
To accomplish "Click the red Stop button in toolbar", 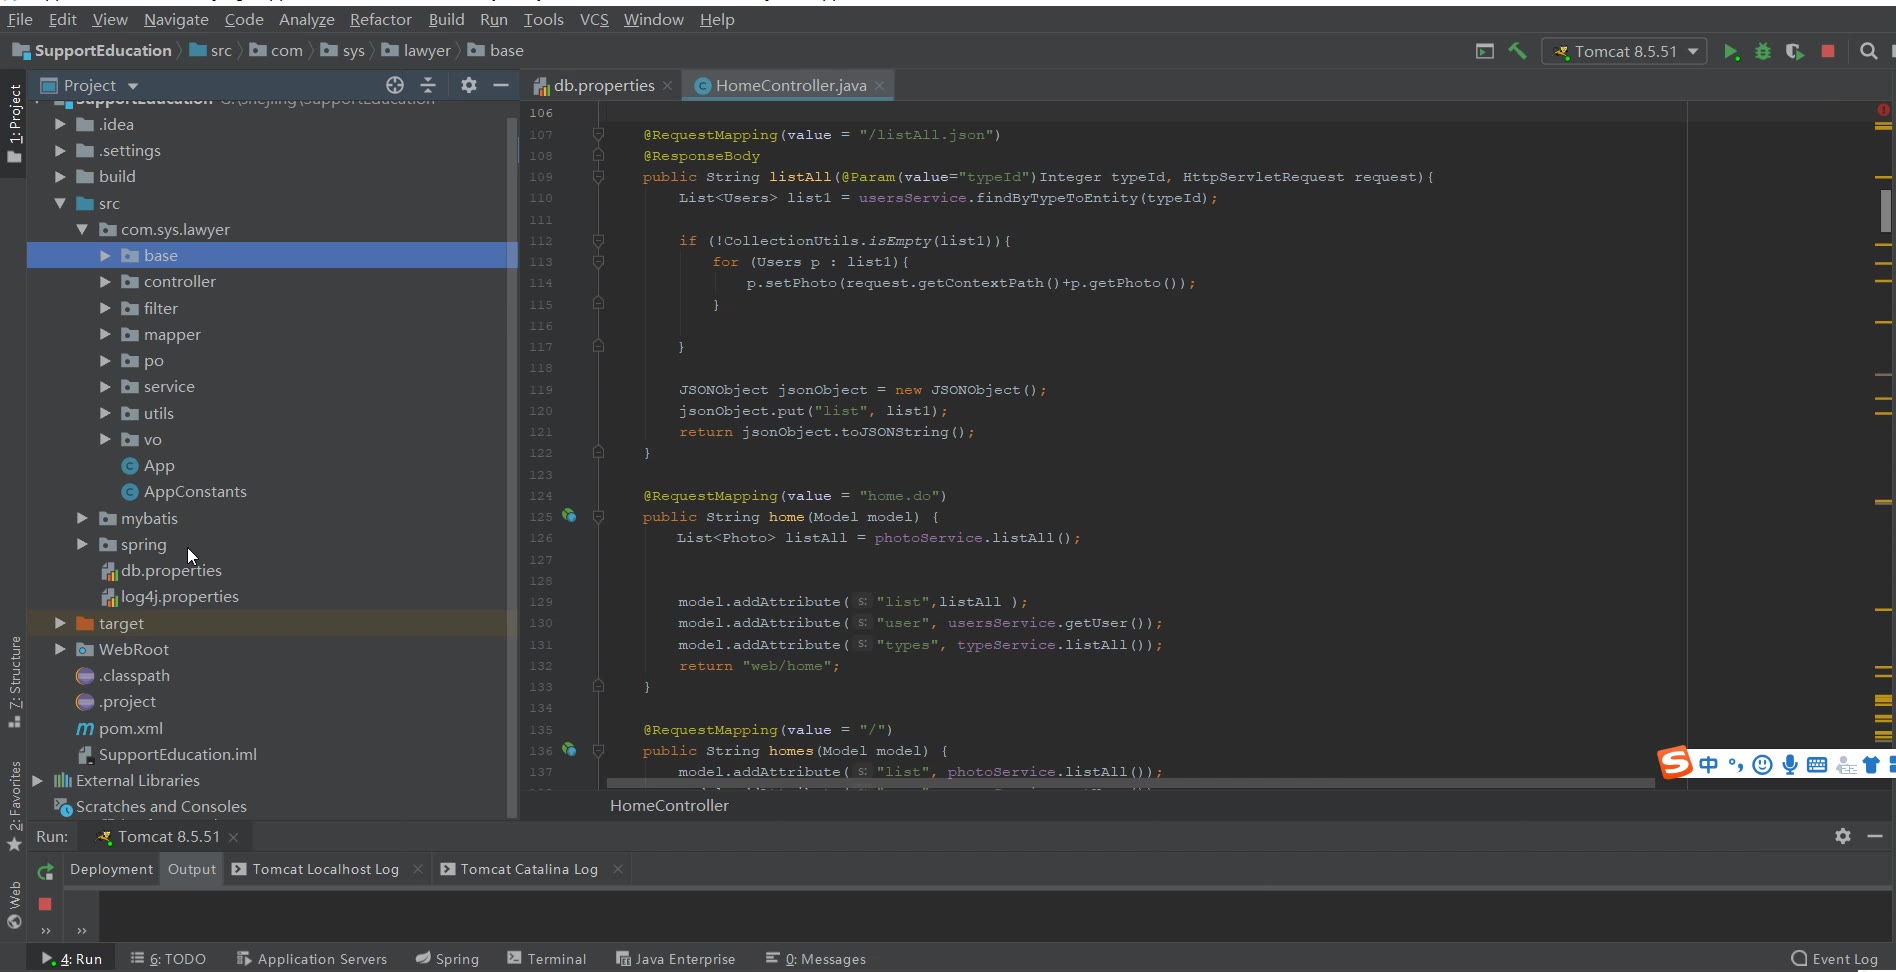I will point(1828,51).
